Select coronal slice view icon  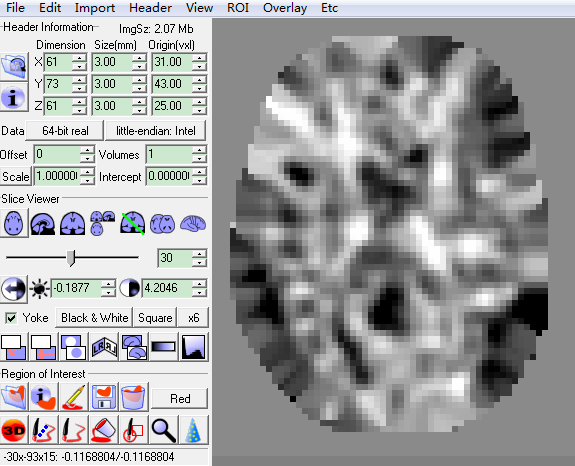point(73,223)
